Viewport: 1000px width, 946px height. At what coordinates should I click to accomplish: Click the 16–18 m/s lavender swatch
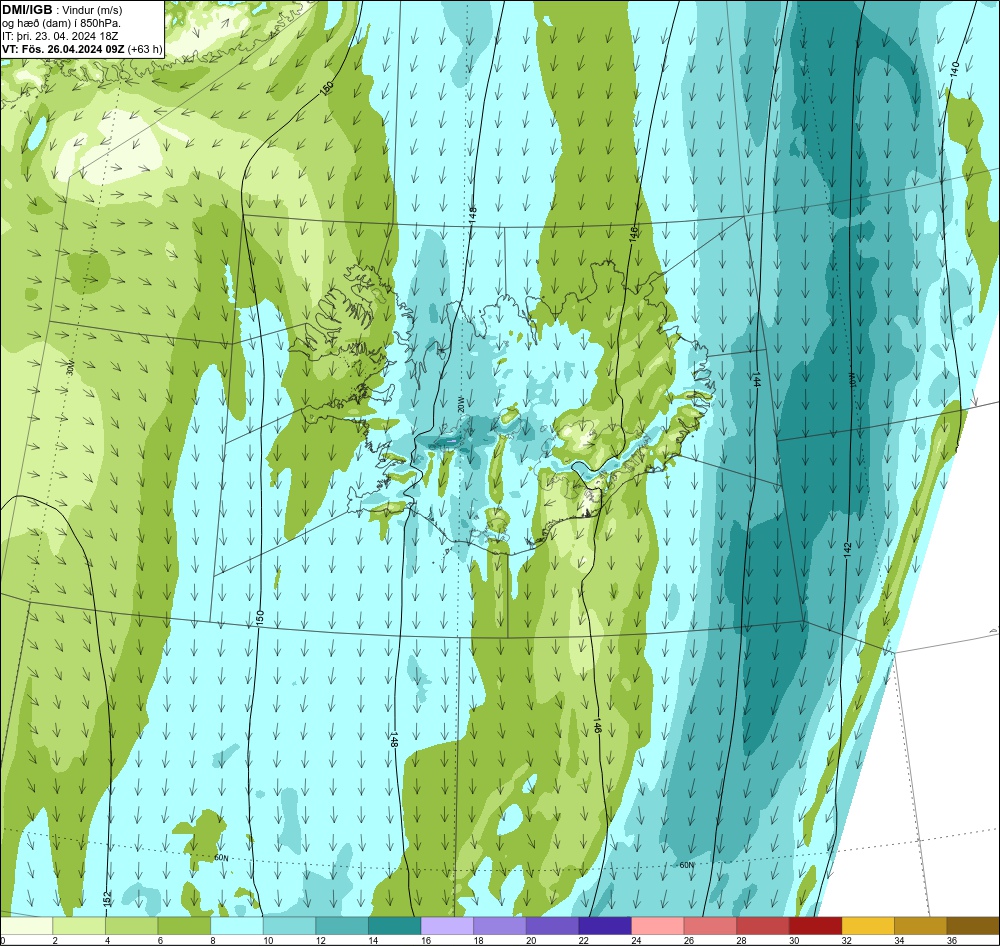coord(448,926)
